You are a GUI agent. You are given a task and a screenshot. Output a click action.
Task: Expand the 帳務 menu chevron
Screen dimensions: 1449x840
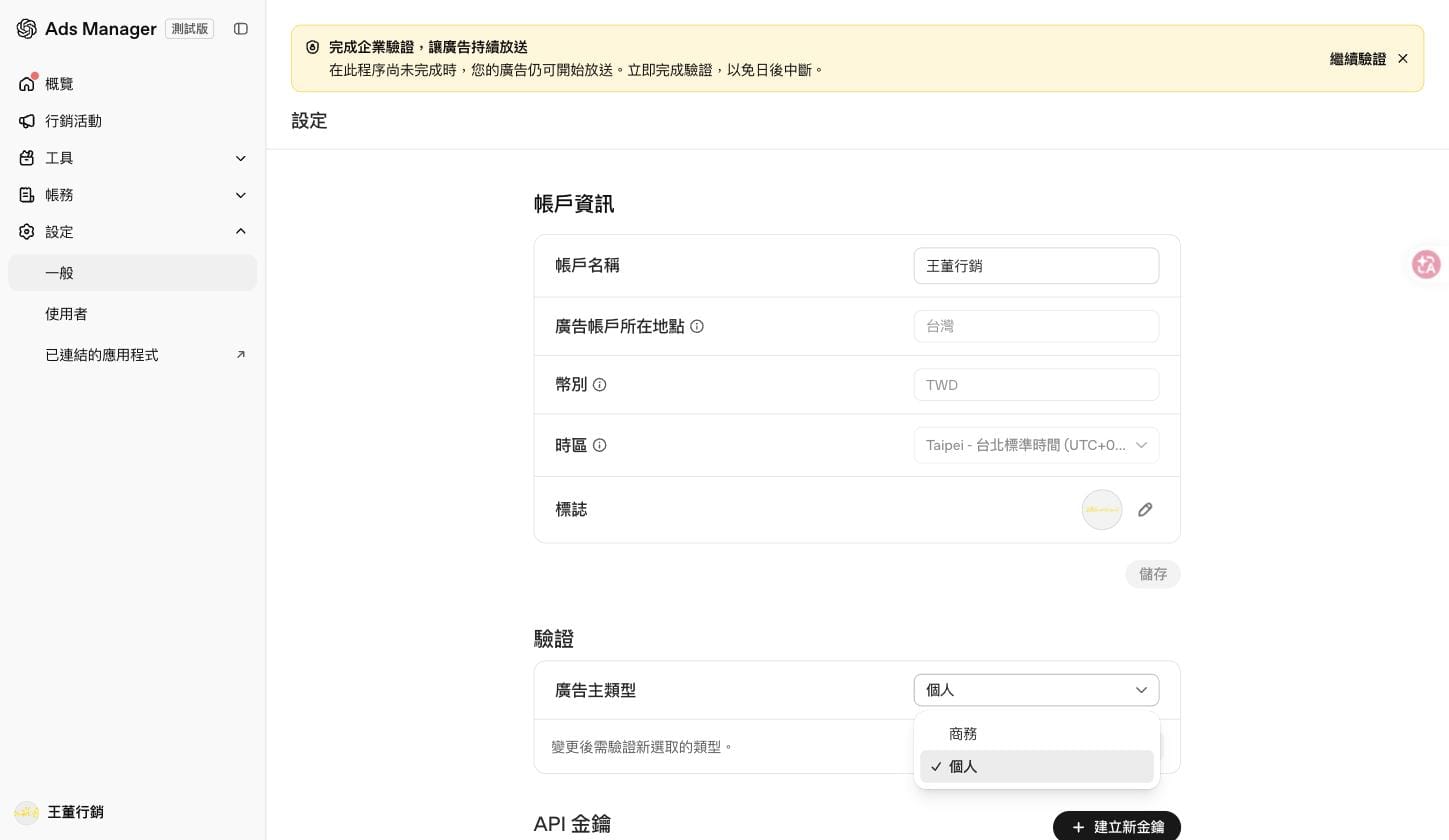click(241, 195)
